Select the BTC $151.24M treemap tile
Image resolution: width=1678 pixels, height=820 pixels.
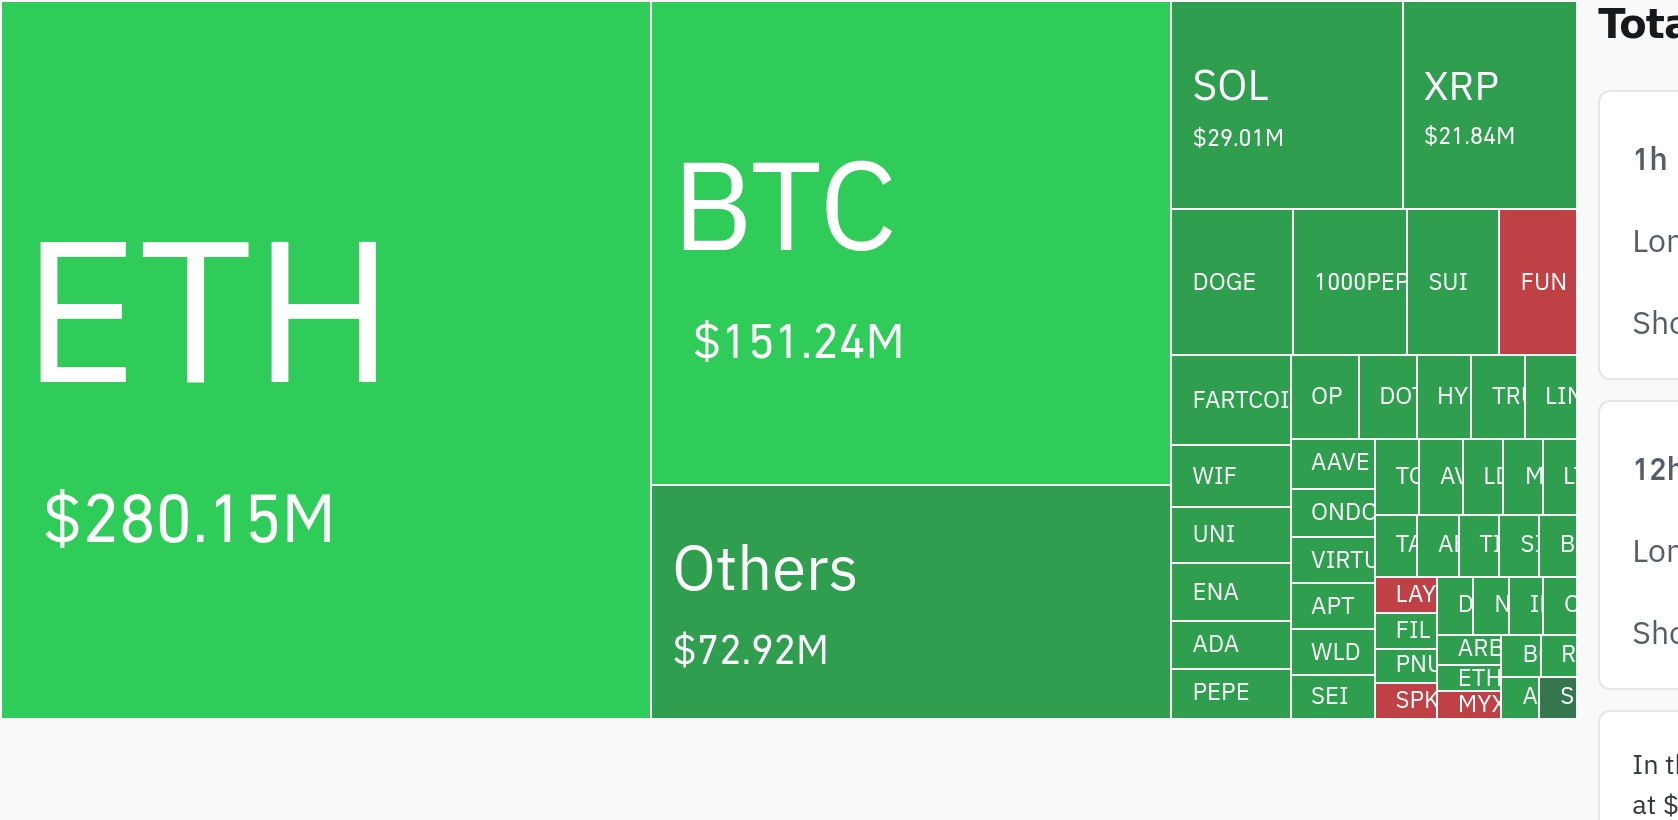point(911,243)
